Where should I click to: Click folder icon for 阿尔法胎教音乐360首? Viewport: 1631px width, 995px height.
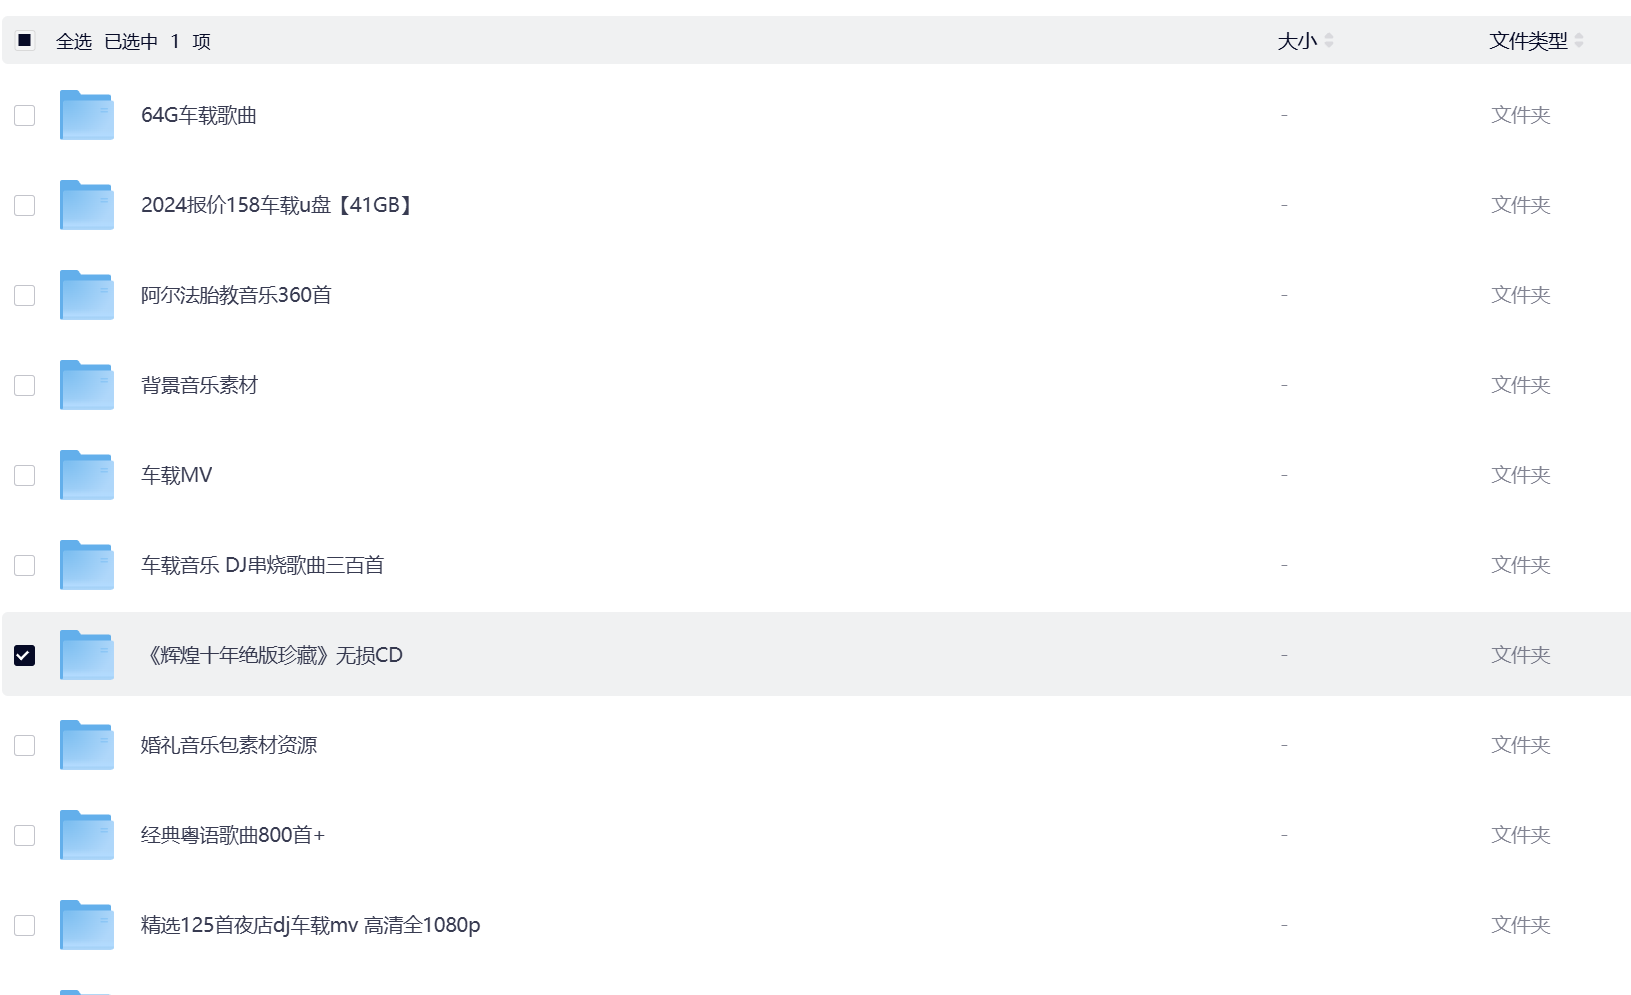tap(86, 295)
